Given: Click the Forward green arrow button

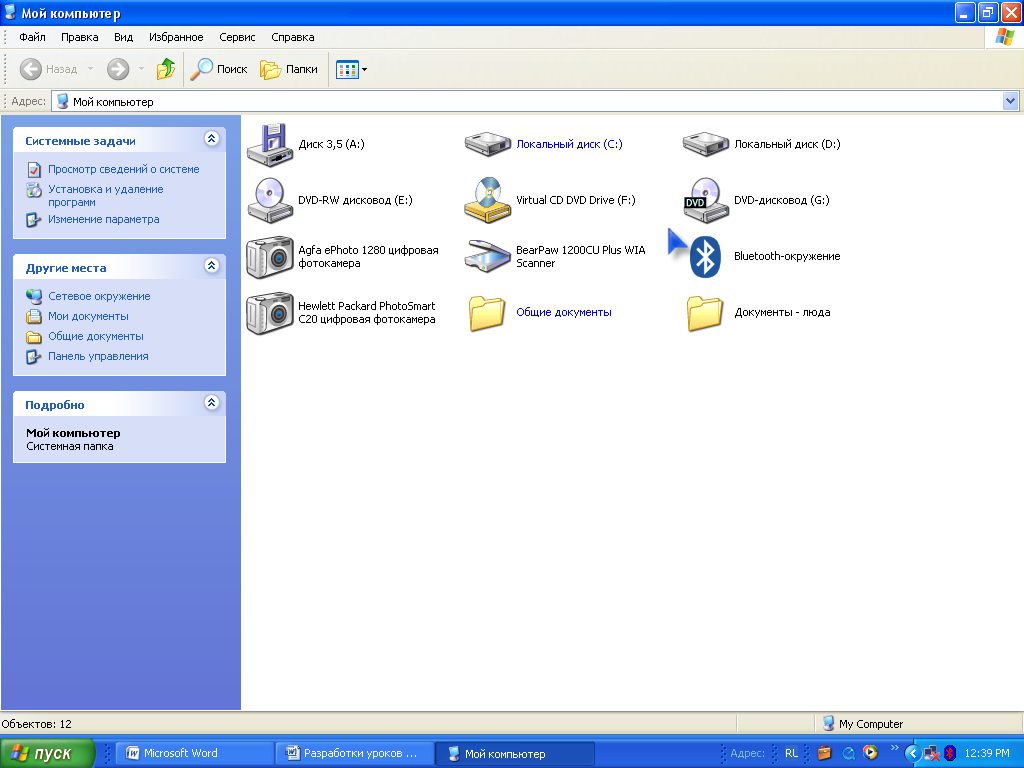Looking at the screenshot, I should tap(118, 69).
